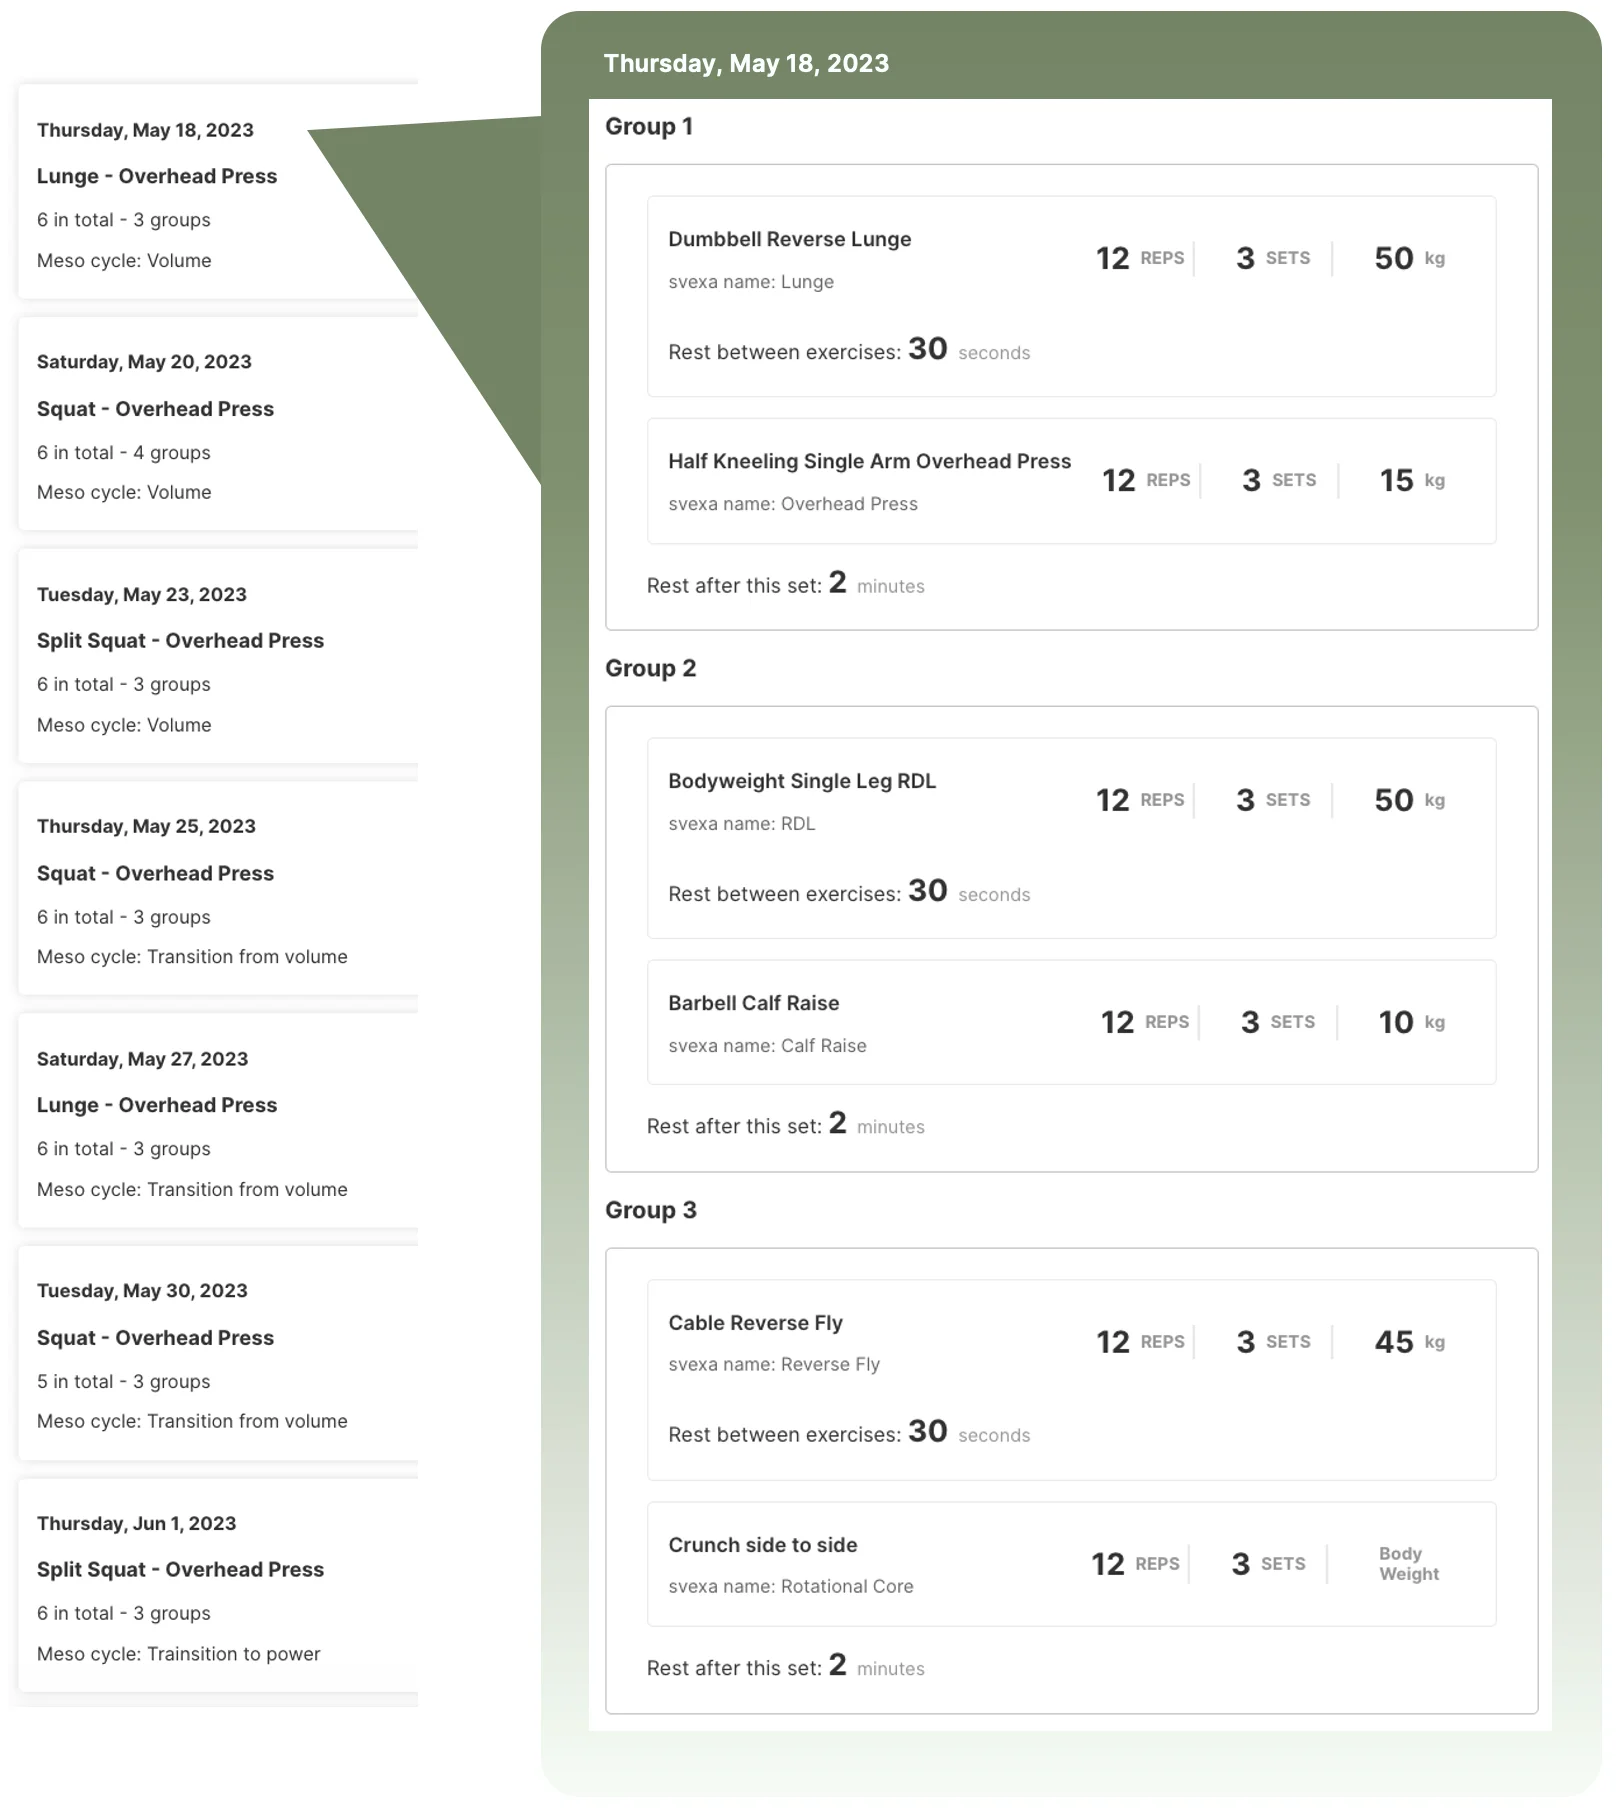Select the Thursday, May 25, 2023 workout card
Screen dimensions: 1616x1820
pyautogui.click(x=200, y=889)
